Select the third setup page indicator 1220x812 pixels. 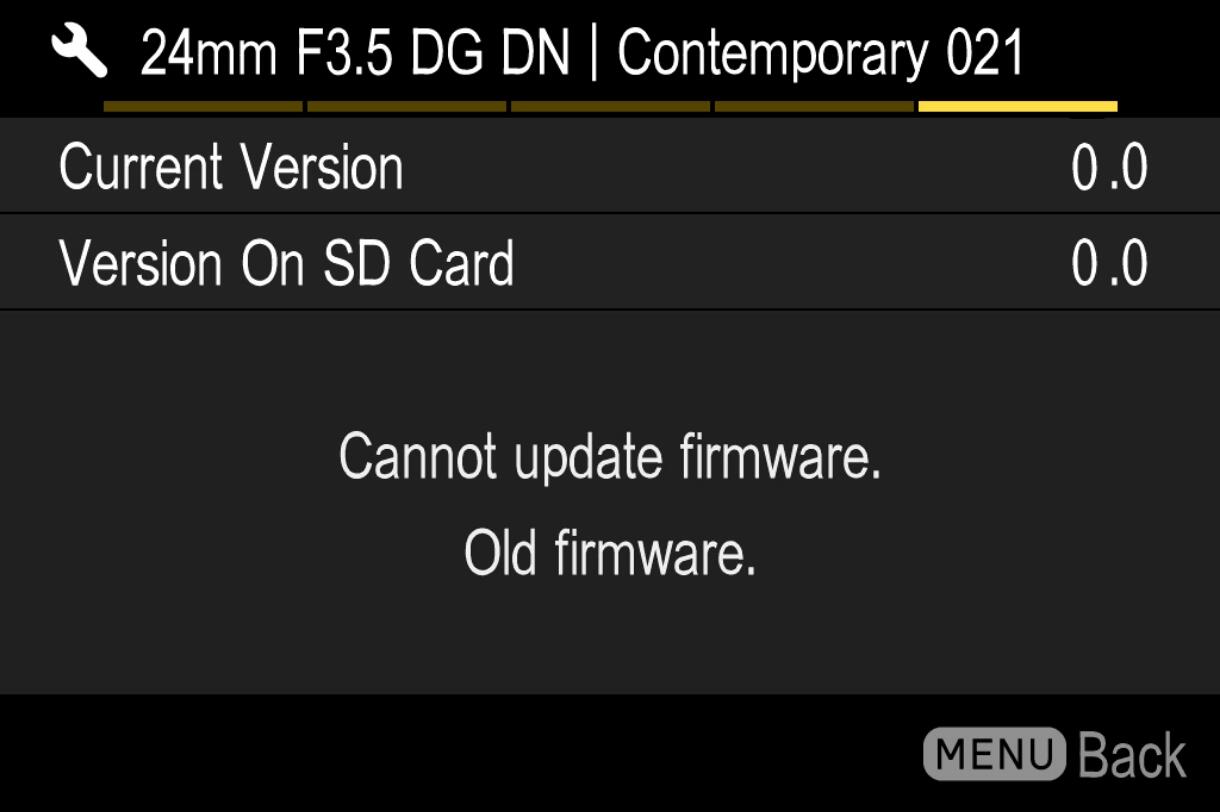610,105
